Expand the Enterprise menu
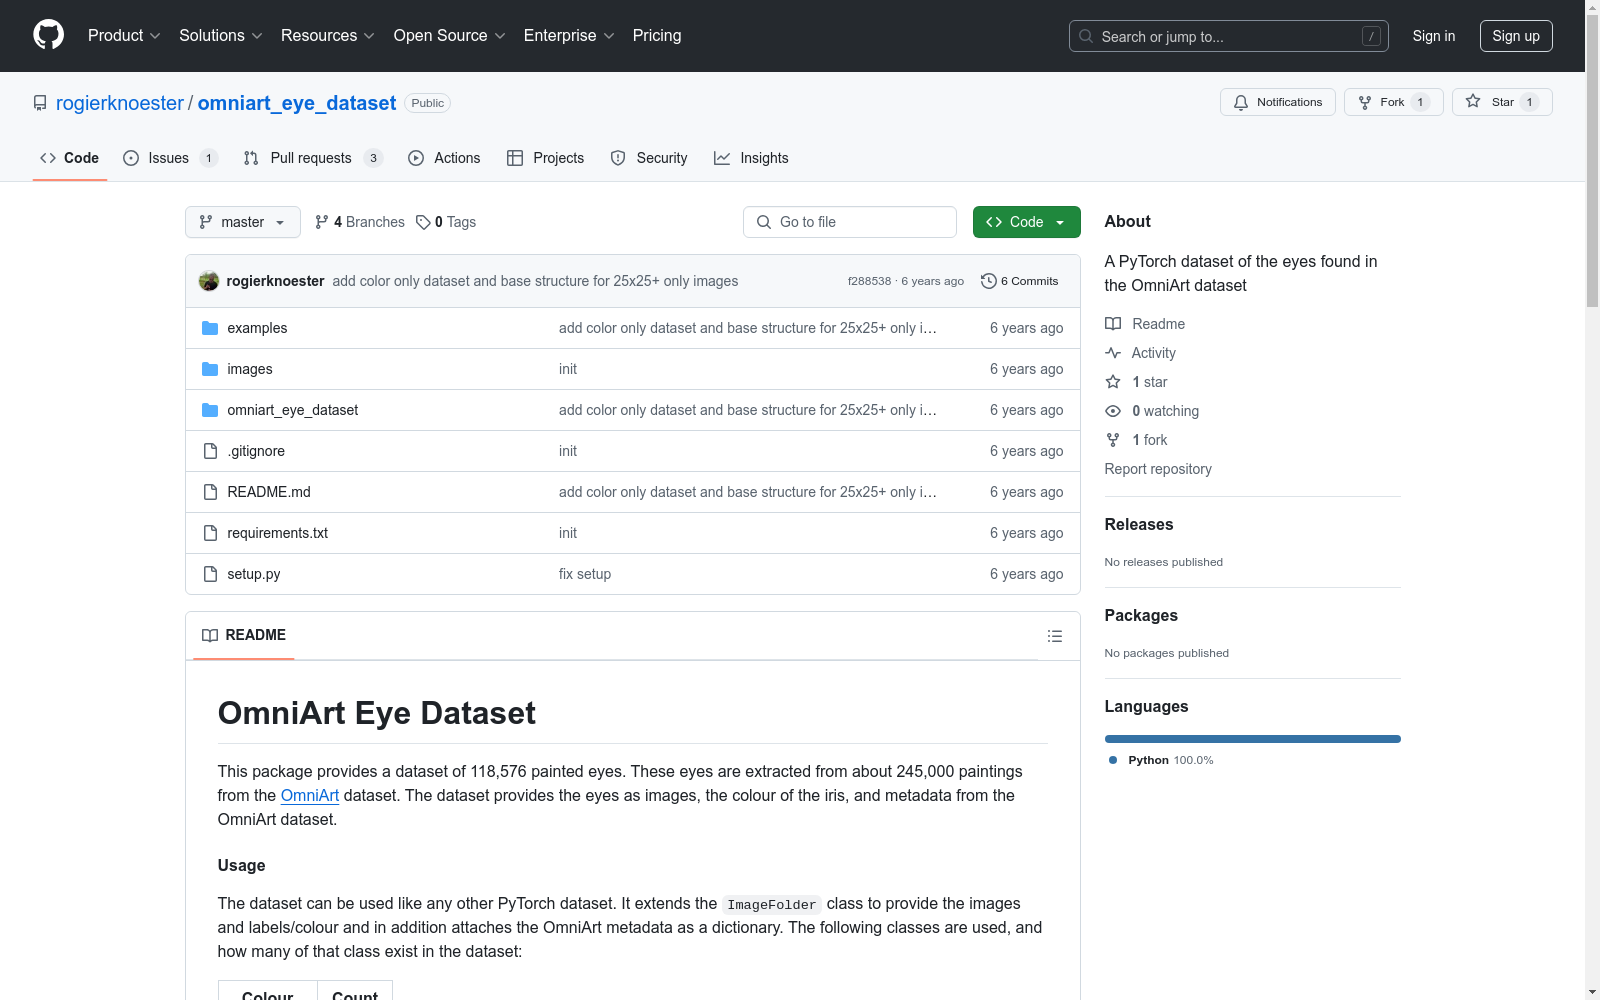This screenshot has width=1600, height=1000. click(569, 36)
